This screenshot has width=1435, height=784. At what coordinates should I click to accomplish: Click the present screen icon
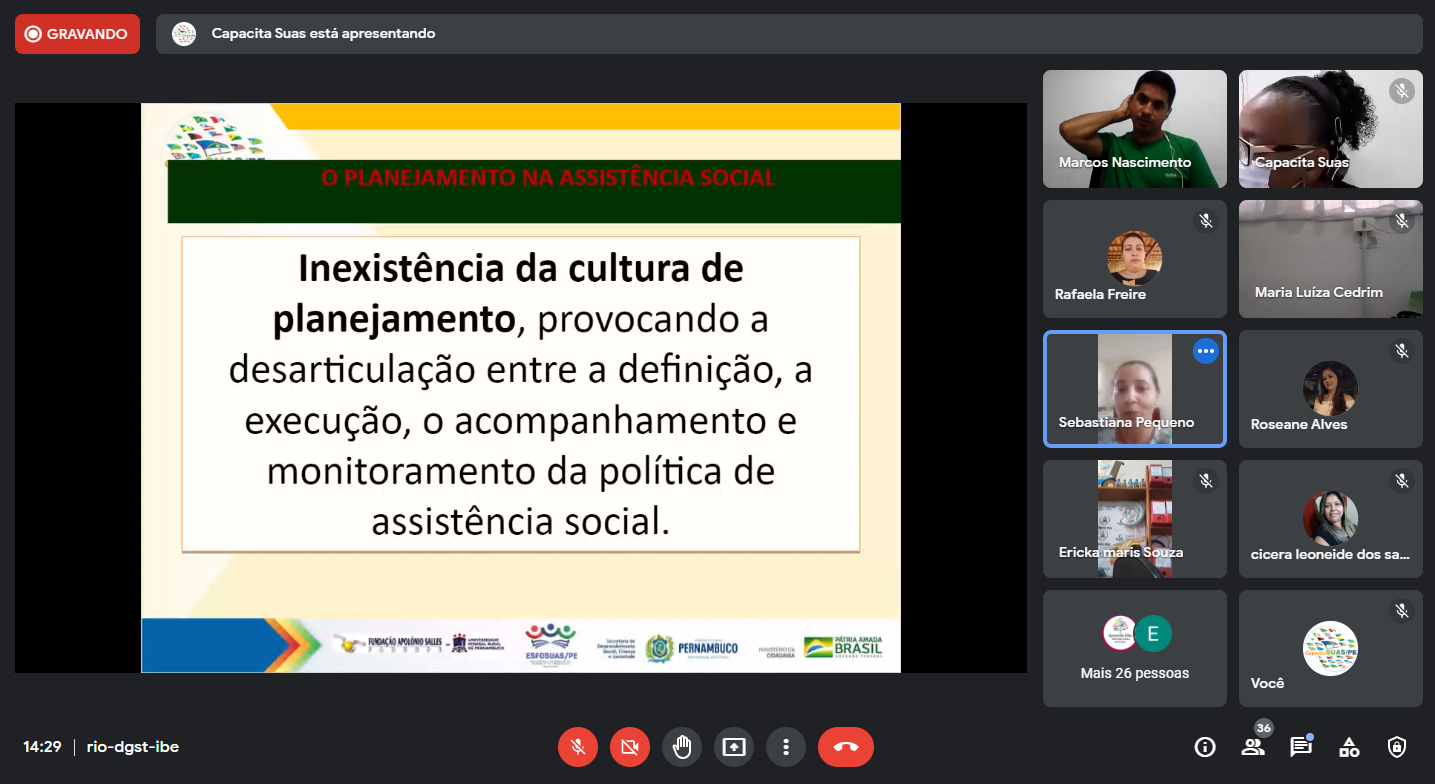pos(734,747)
